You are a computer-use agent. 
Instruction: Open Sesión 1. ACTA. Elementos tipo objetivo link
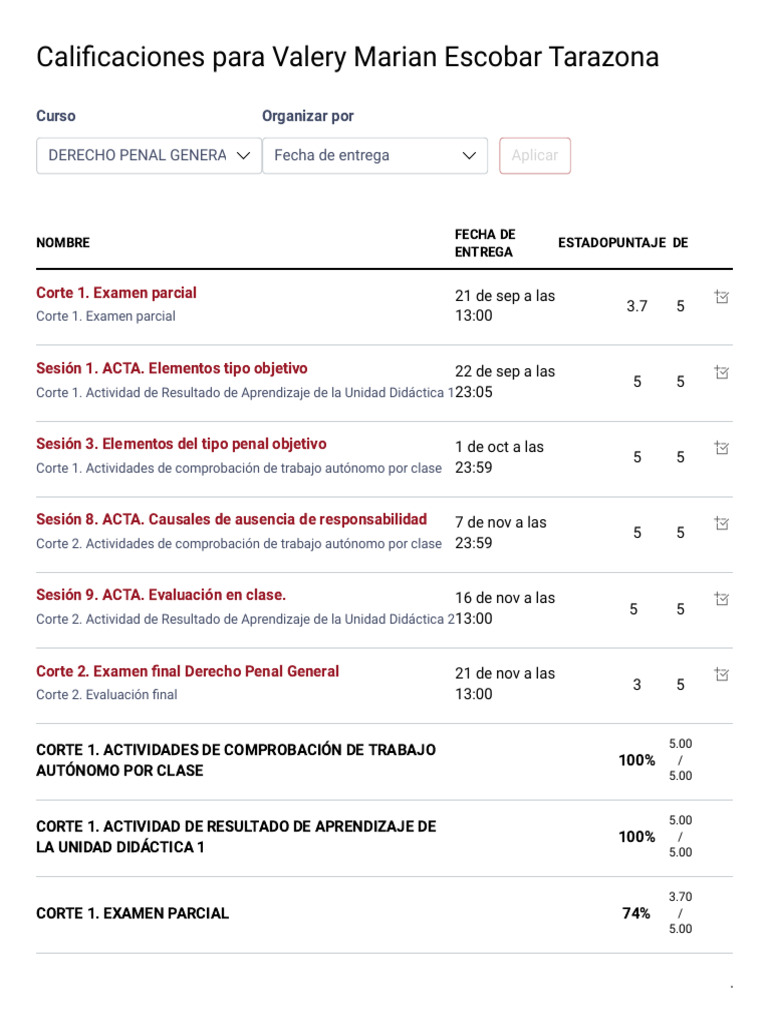(172, 368)
